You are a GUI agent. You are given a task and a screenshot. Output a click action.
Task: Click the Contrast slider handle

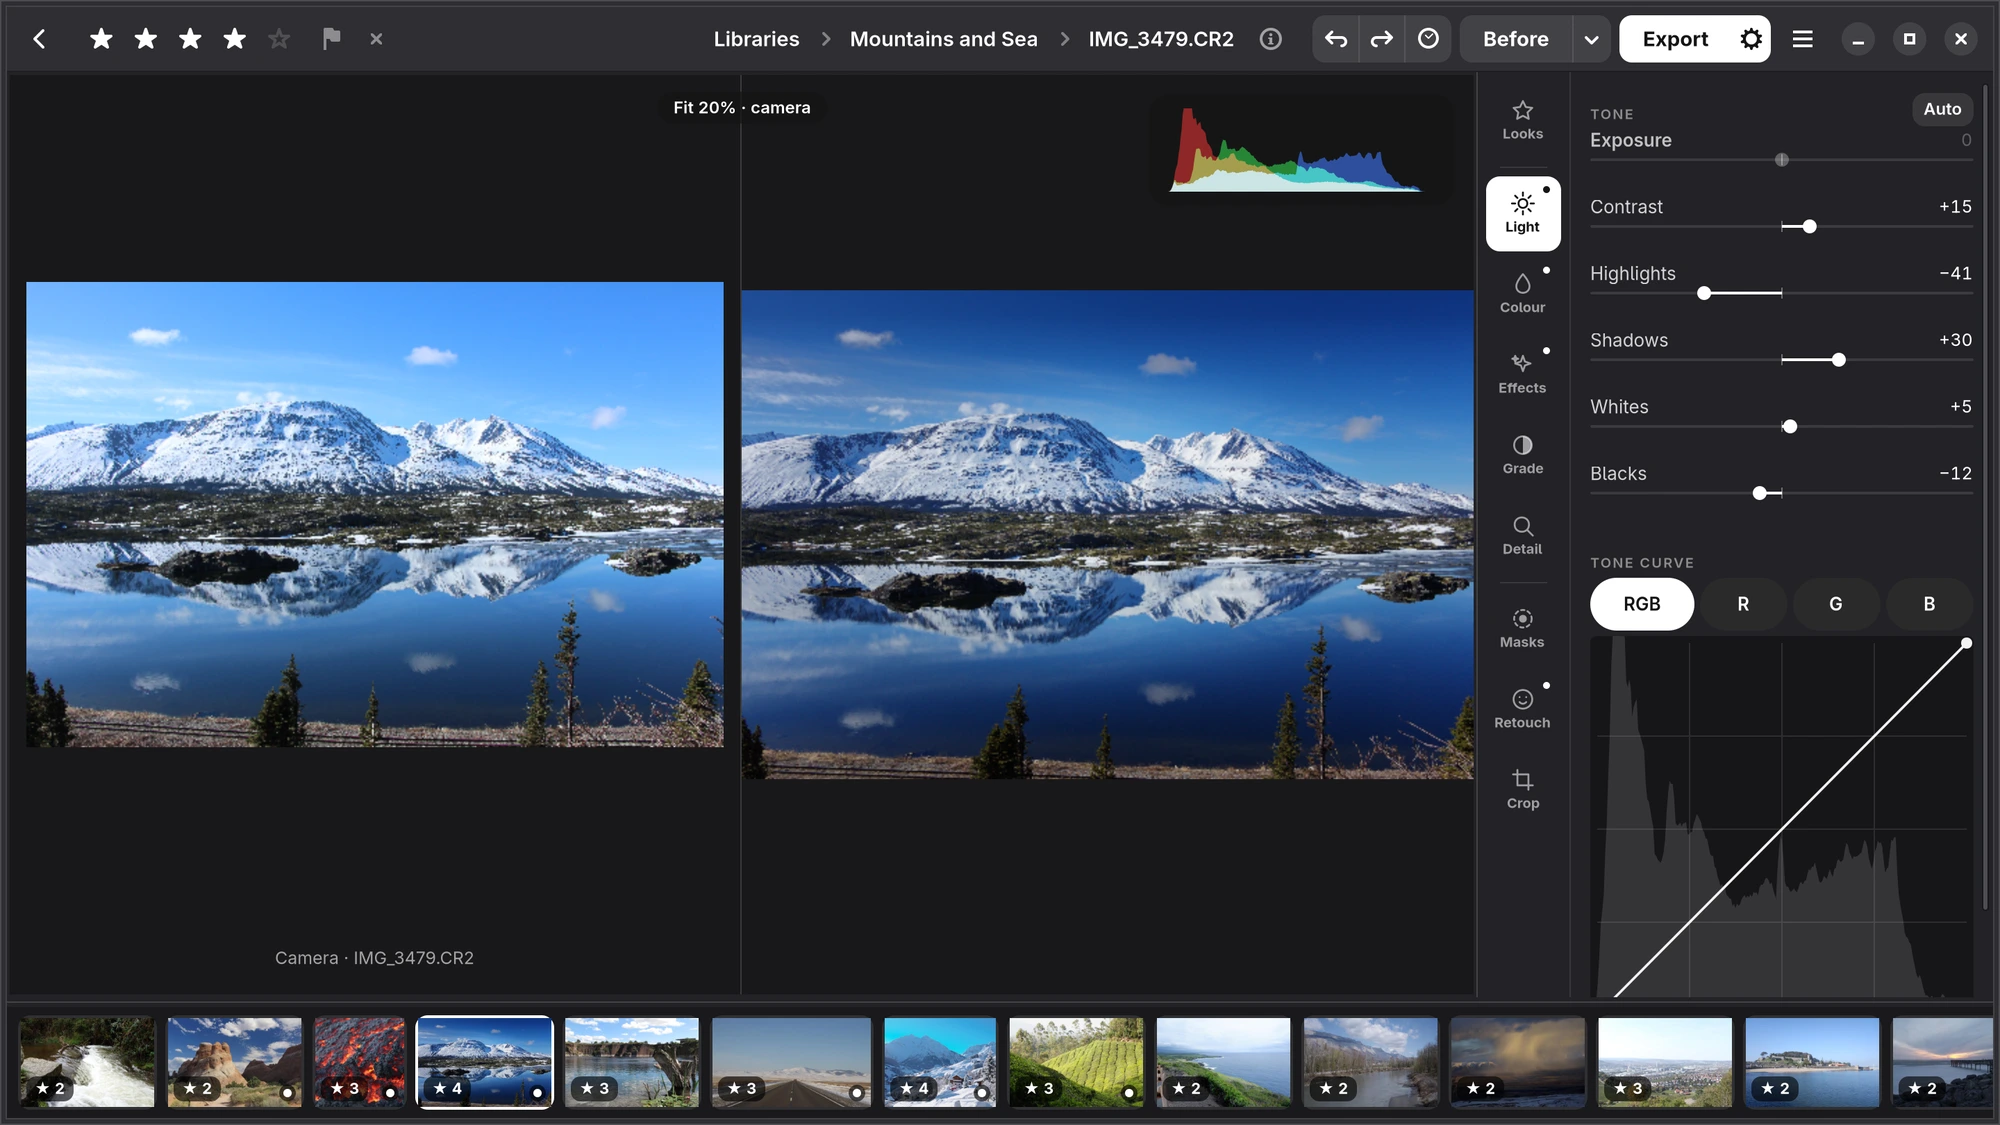(1809, 227)
